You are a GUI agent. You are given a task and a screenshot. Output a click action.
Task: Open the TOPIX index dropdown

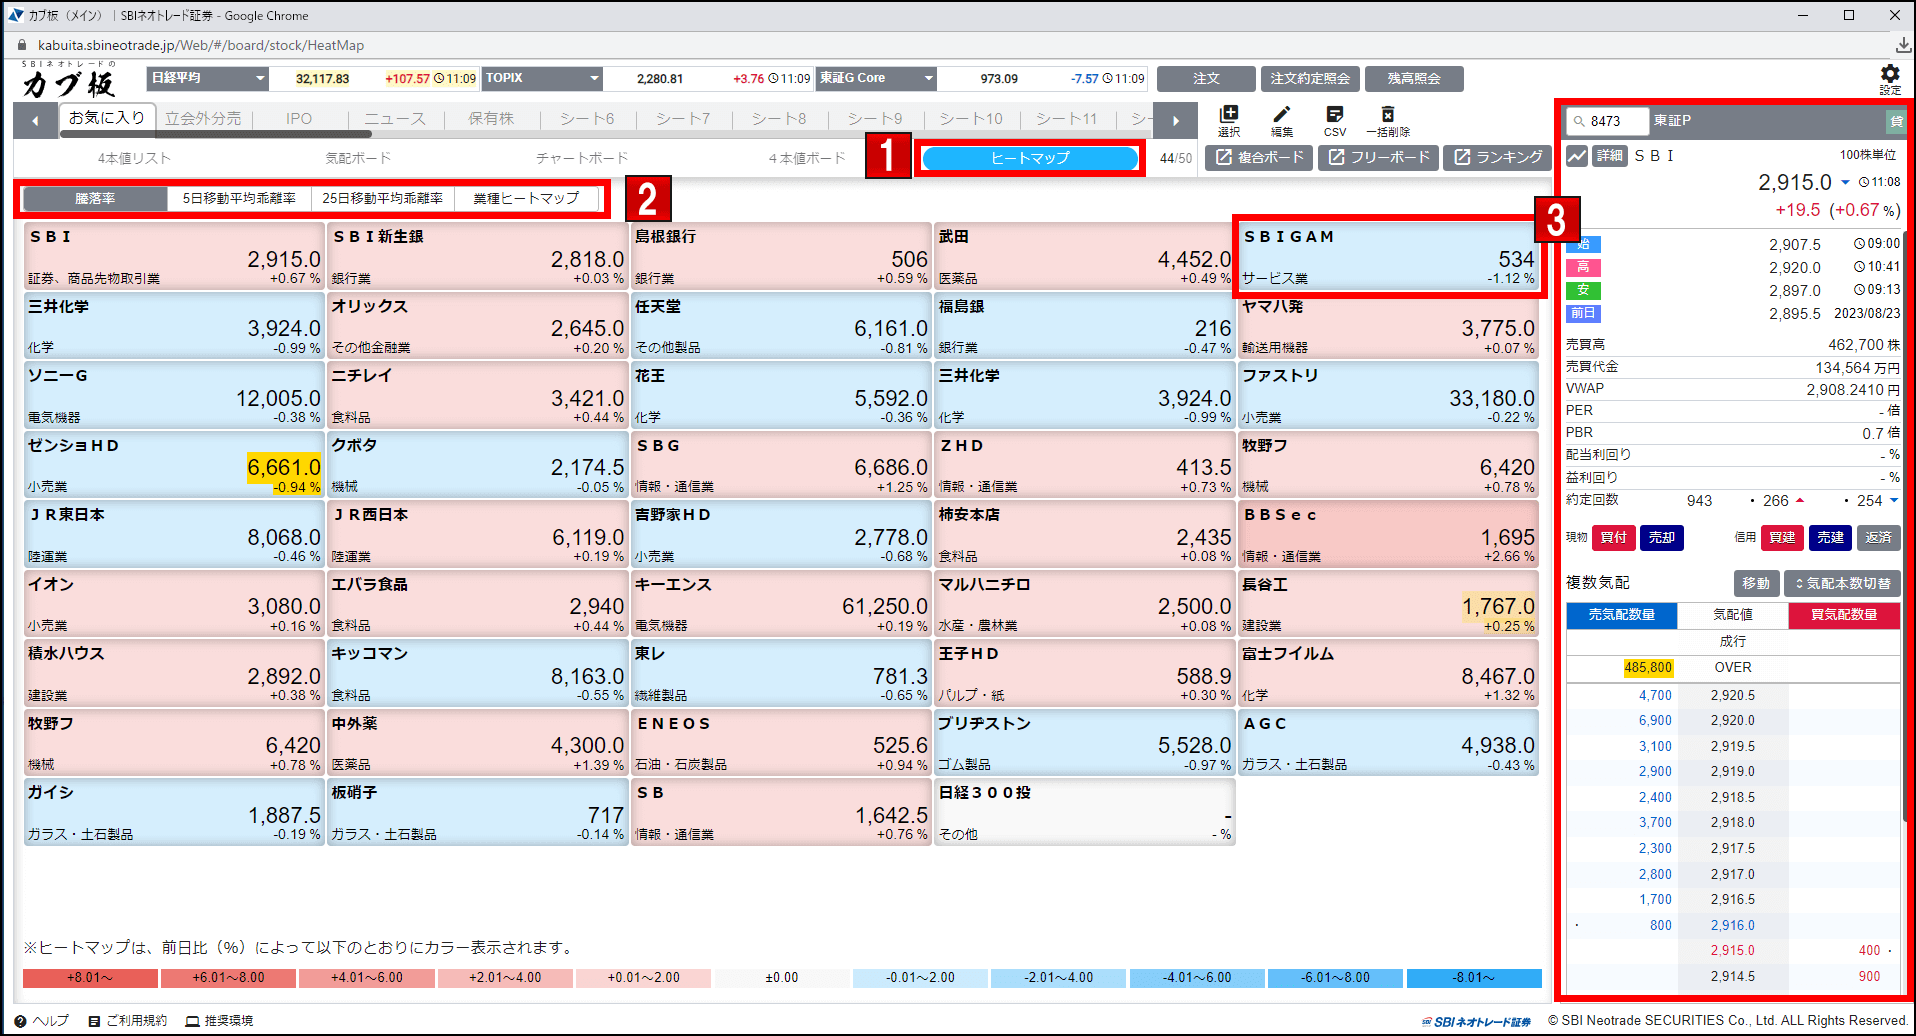(x=594, y=78)
